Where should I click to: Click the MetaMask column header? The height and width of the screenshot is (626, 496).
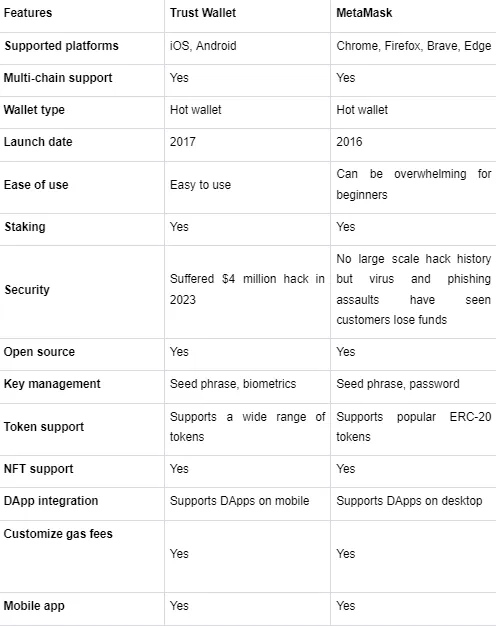tap(364, 13)
